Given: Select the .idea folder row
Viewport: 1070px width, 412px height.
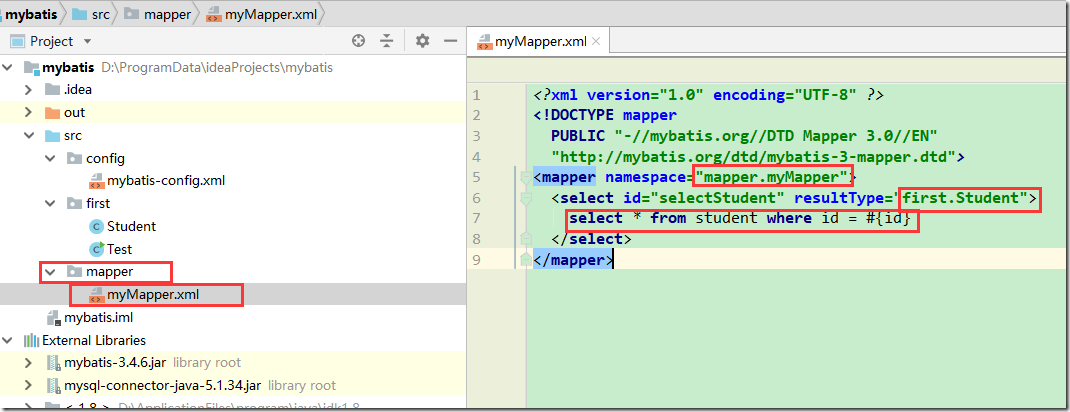Looking at the screenshot, I should (232, 89).
